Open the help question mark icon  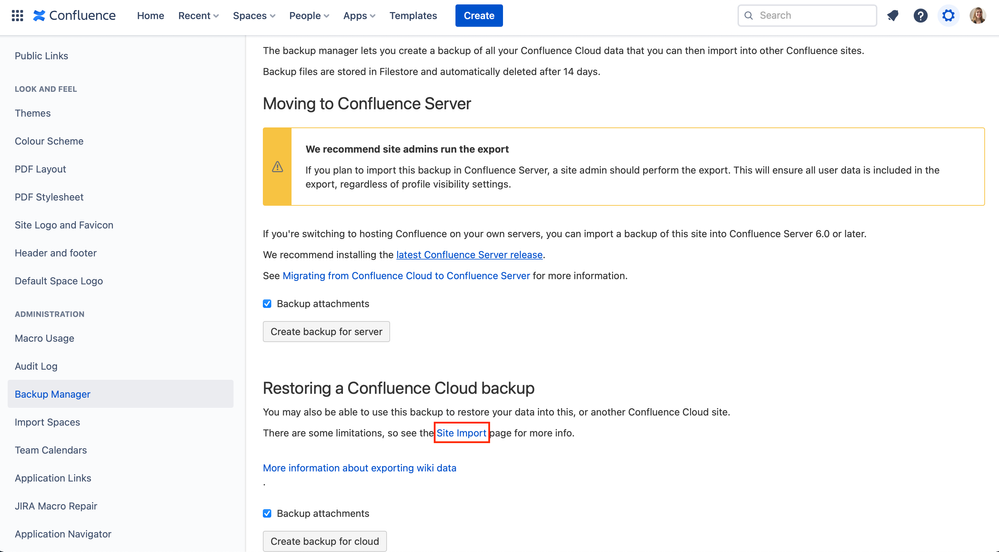point(920,16)
